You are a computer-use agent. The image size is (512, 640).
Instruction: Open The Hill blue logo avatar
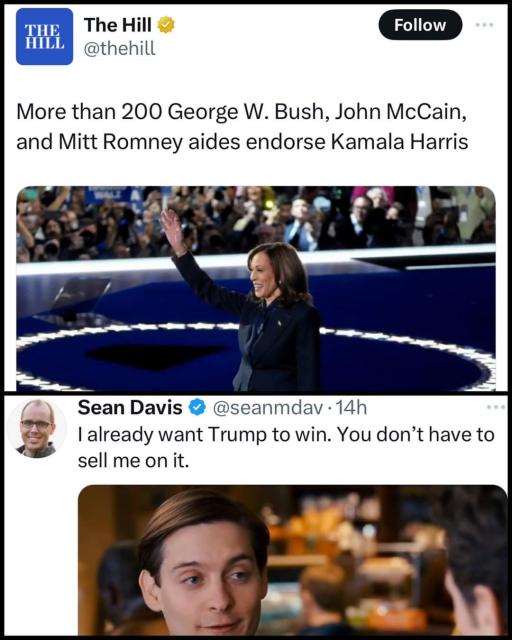[45, 36]
